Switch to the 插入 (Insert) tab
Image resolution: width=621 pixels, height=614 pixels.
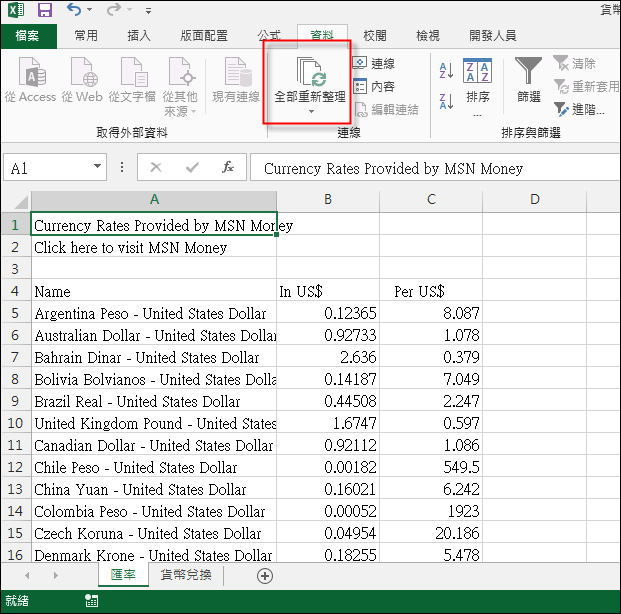pos(139,36)
